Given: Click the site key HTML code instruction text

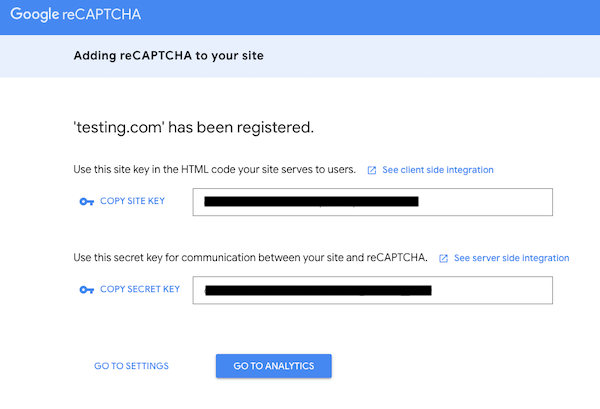Looking at the screenshot, I should click(x=215, y=170).
